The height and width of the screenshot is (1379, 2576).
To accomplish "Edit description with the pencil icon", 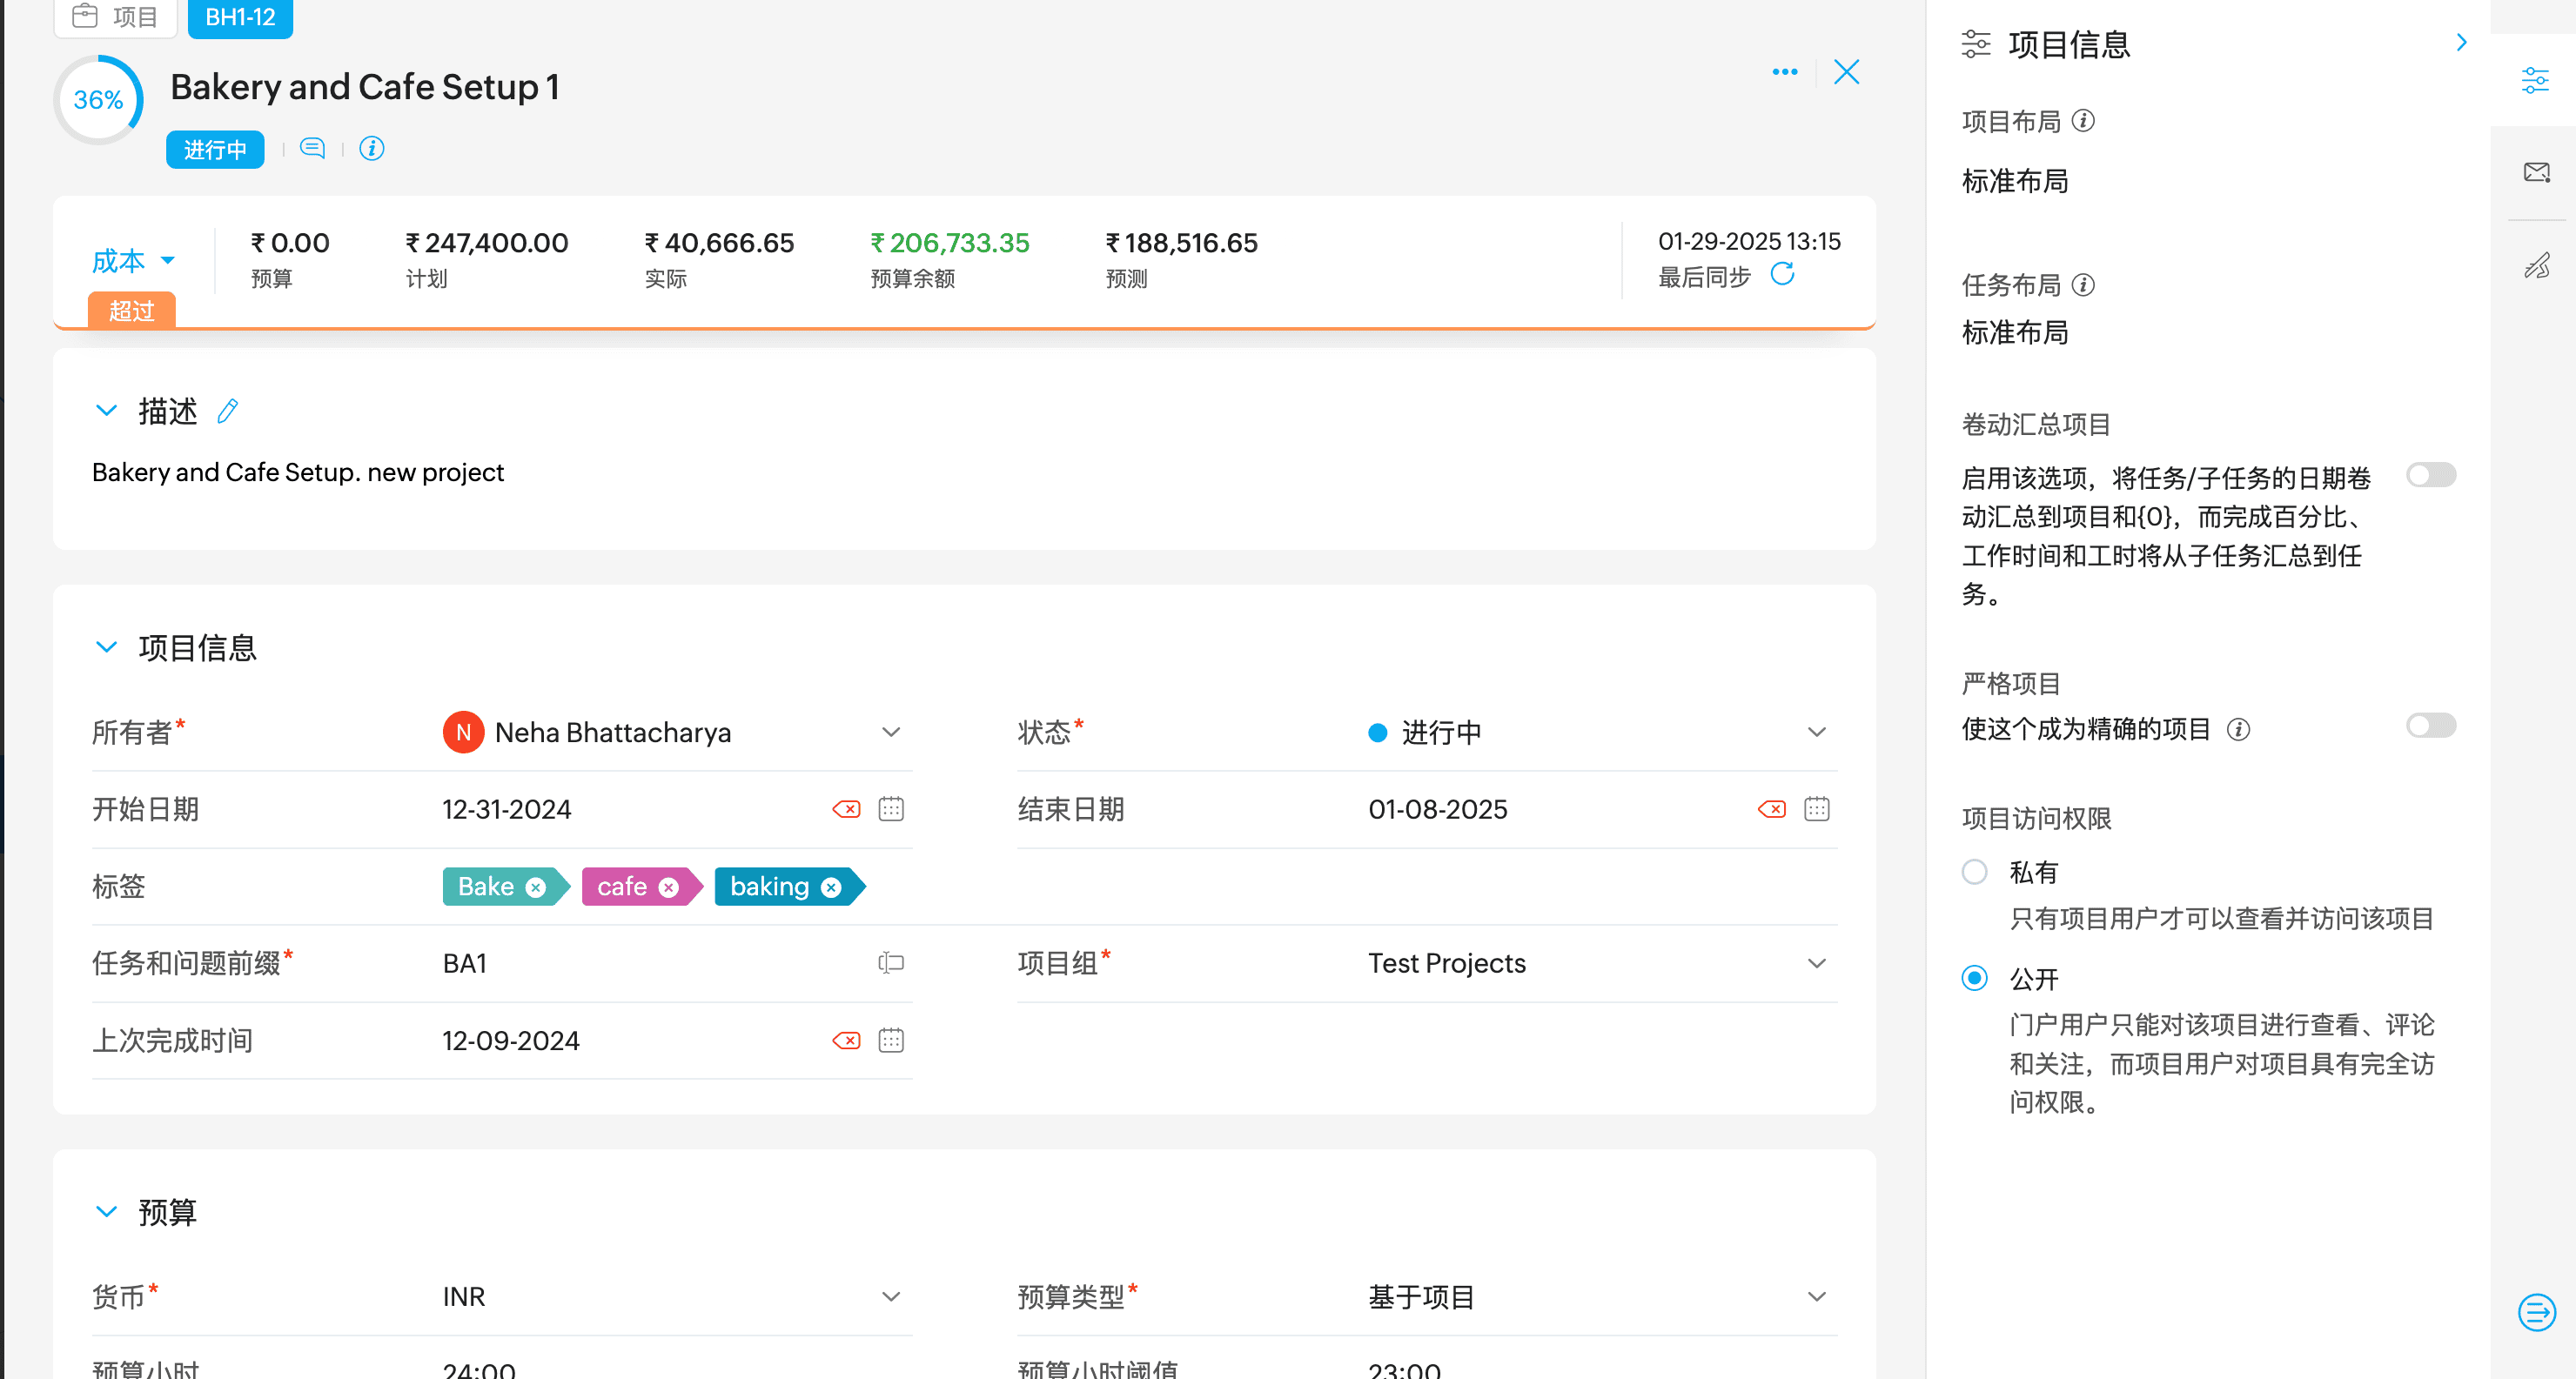I will 228,411.
